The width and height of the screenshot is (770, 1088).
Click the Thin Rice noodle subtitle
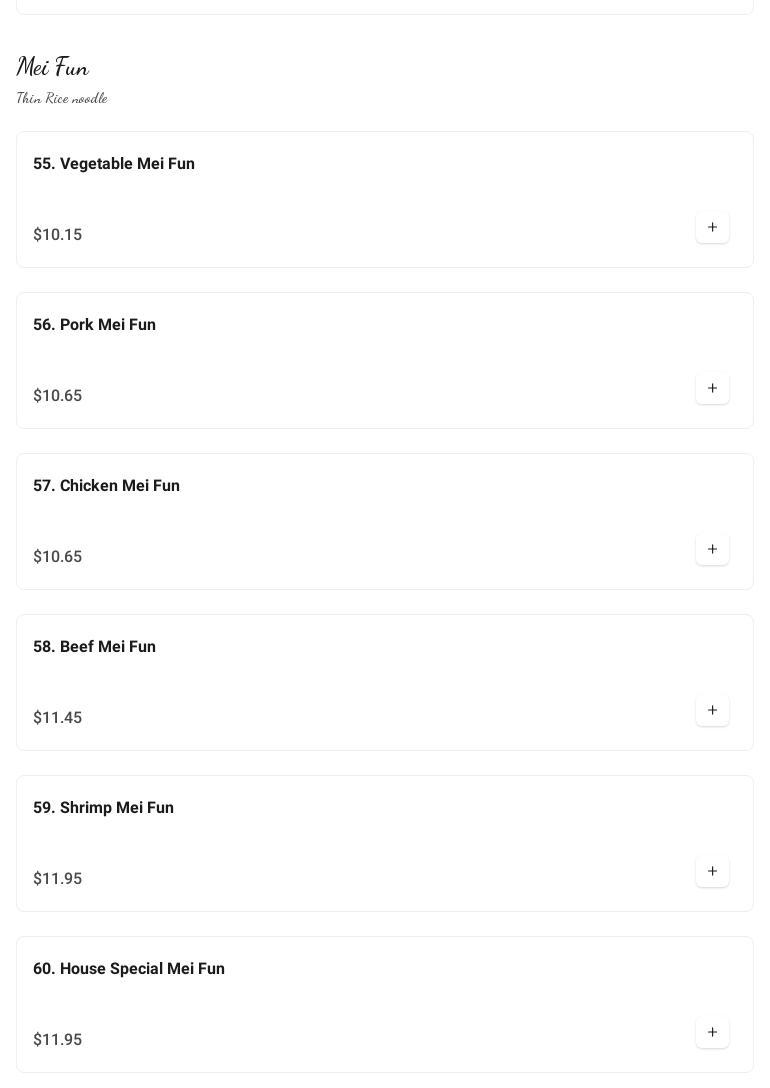[62, 98]
